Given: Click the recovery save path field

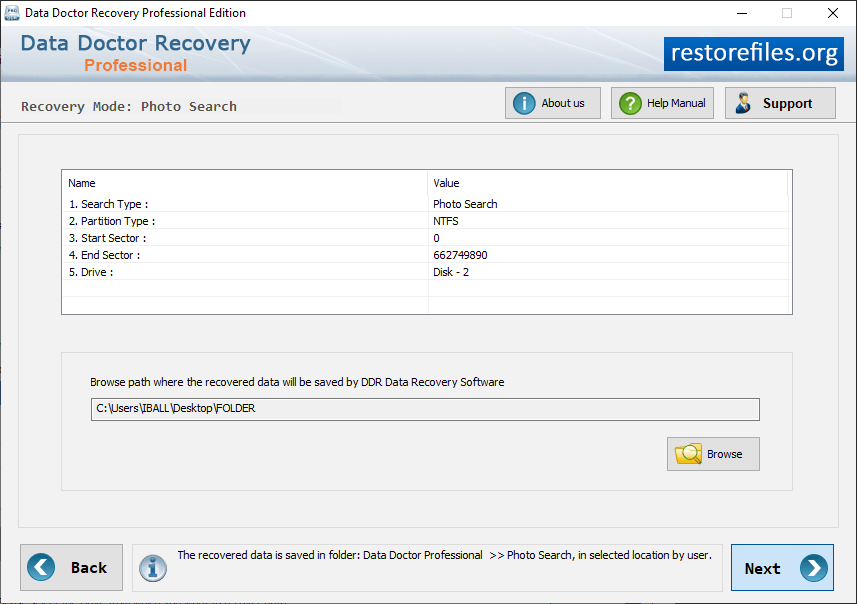Looking at the screenshot, I should click(425, 409).
